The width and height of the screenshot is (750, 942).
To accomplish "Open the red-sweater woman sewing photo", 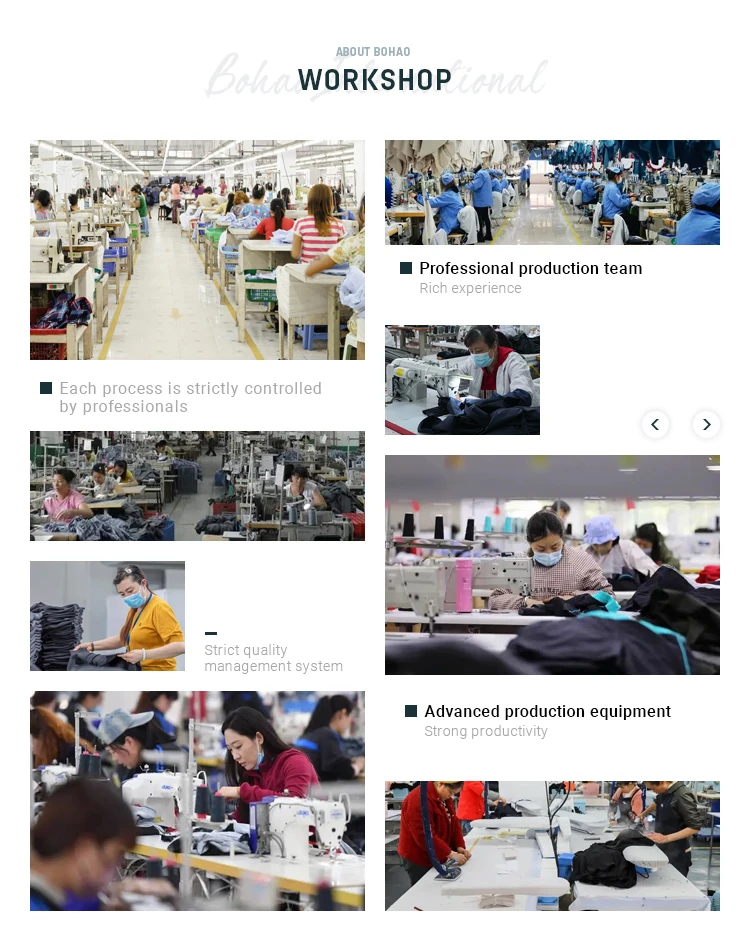I will [x=197, y=801].
